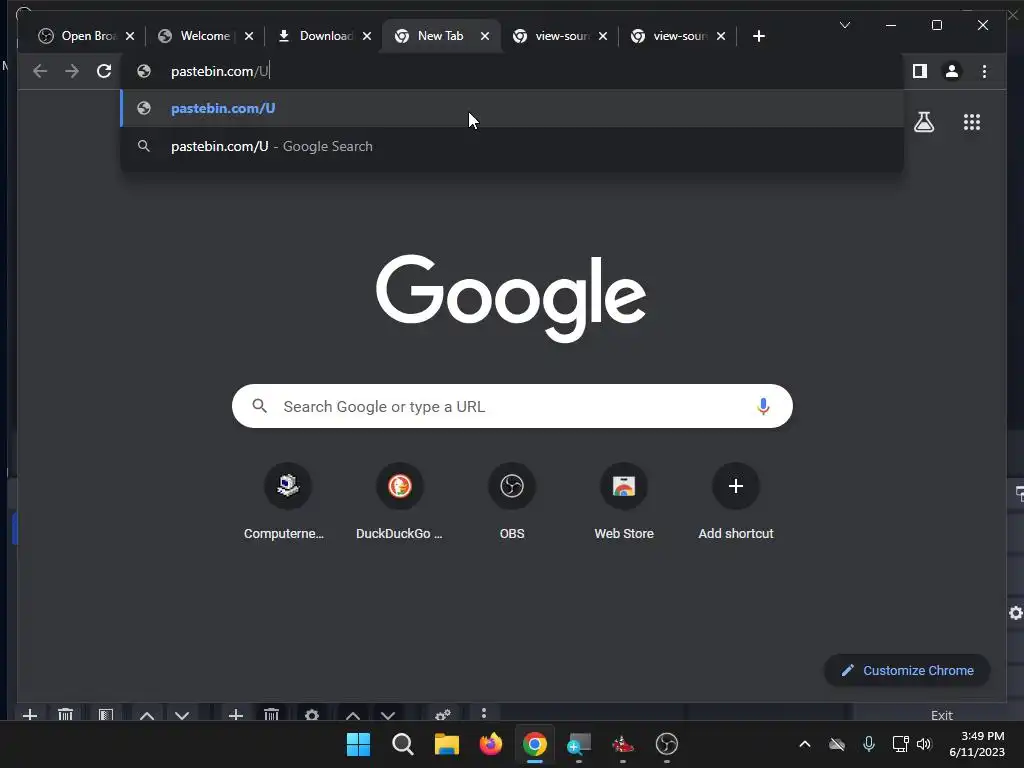Open the Windows Start menu

(358, 744)
